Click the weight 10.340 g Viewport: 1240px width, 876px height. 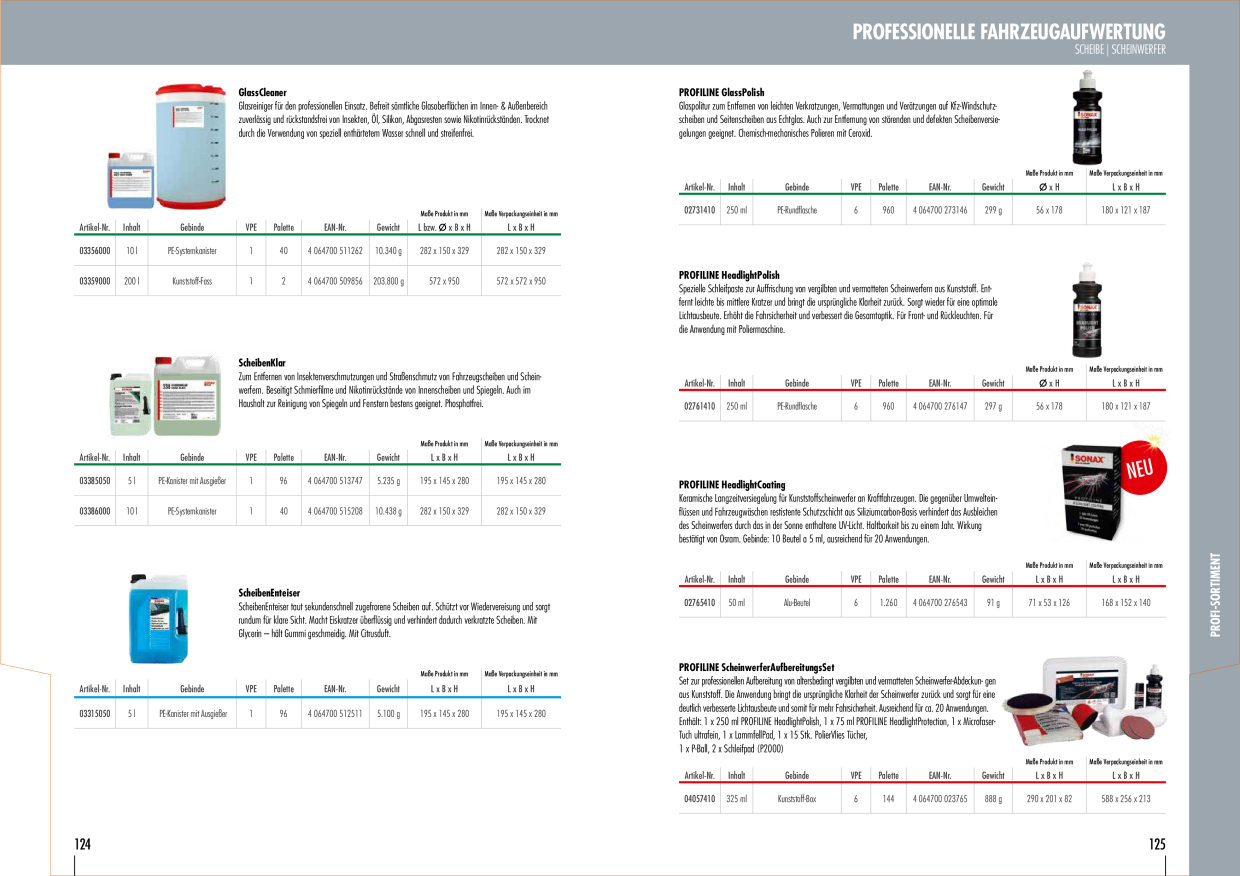pyautogui.click(x=388, y=251)
